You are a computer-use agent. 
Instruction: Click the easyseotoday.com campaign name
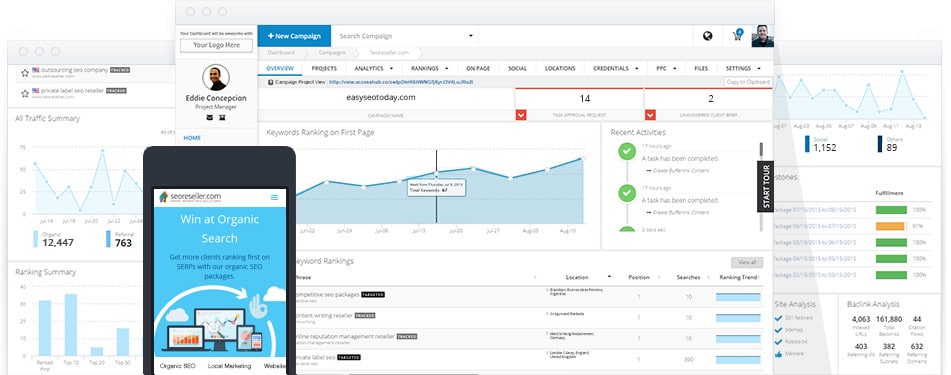pos(380,97)
